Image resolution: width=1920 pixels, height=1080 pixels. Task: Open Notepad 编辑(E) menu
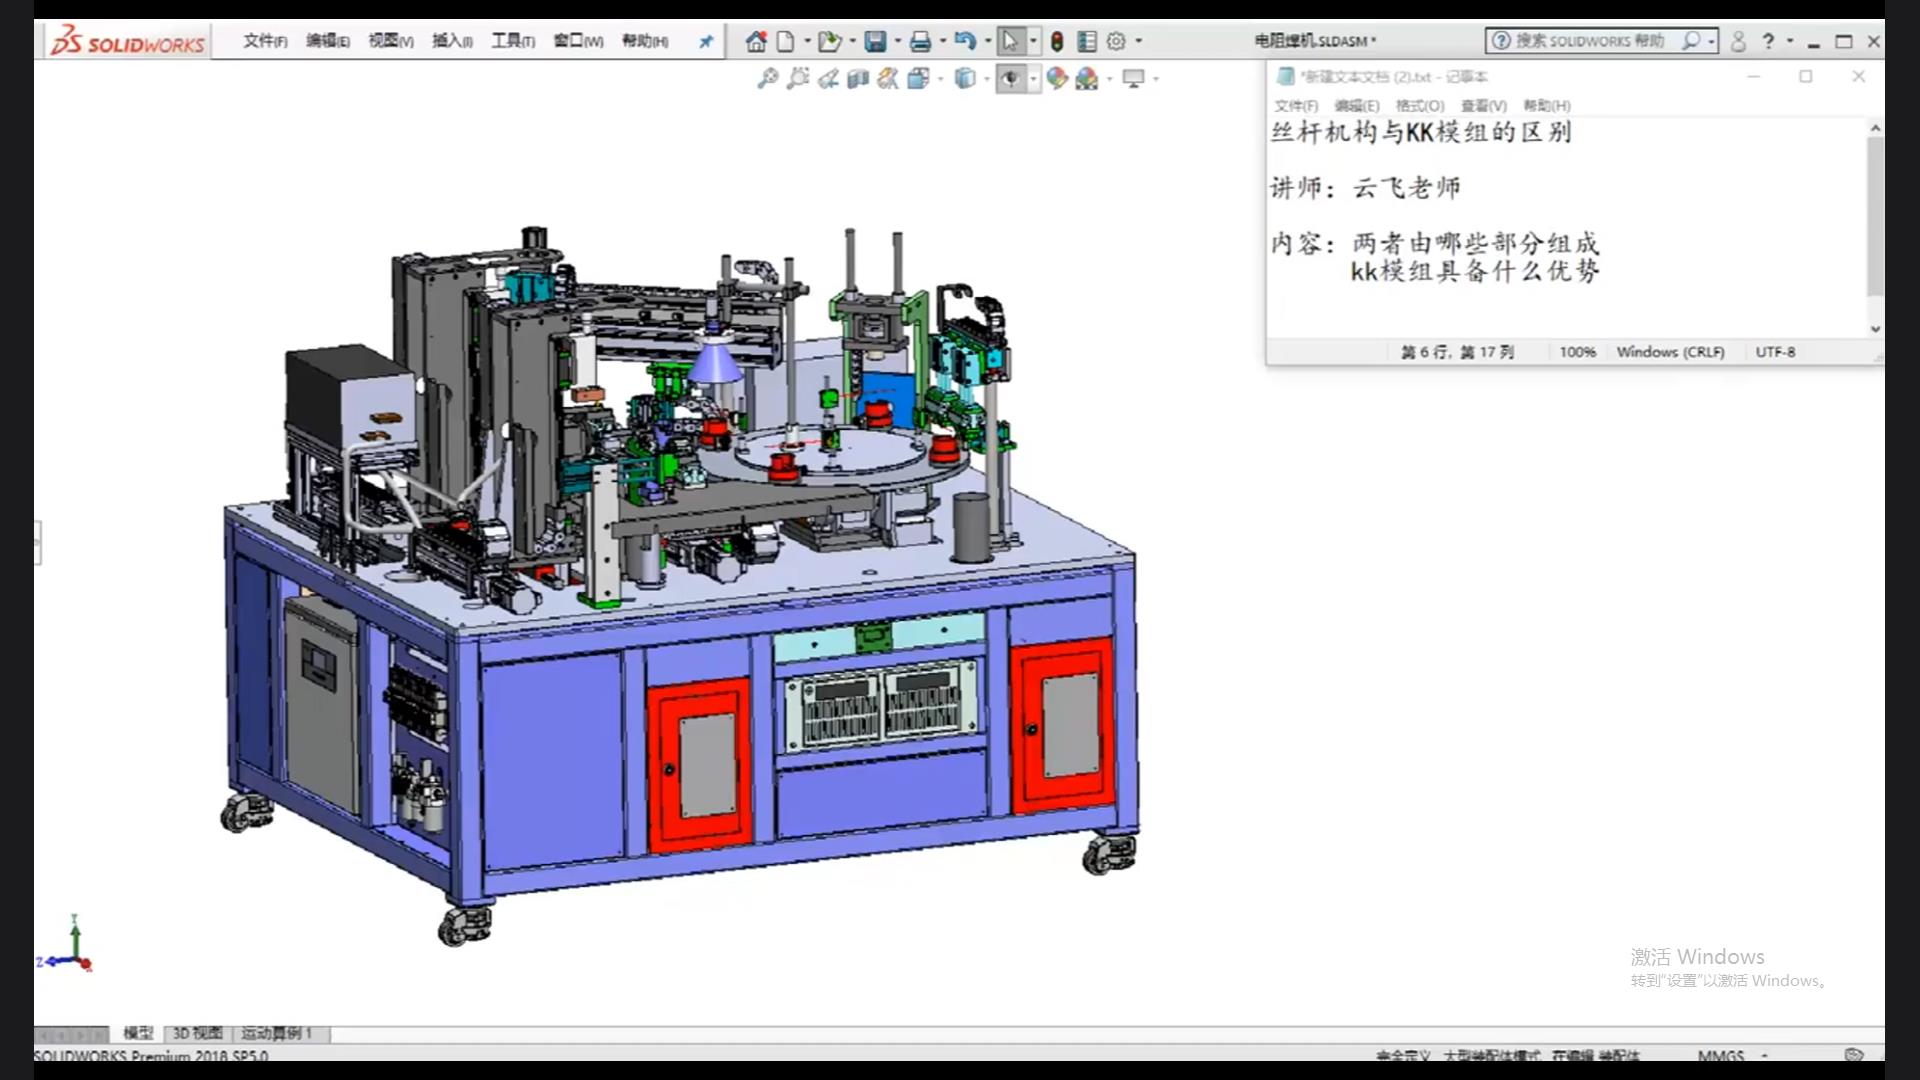1356,105
